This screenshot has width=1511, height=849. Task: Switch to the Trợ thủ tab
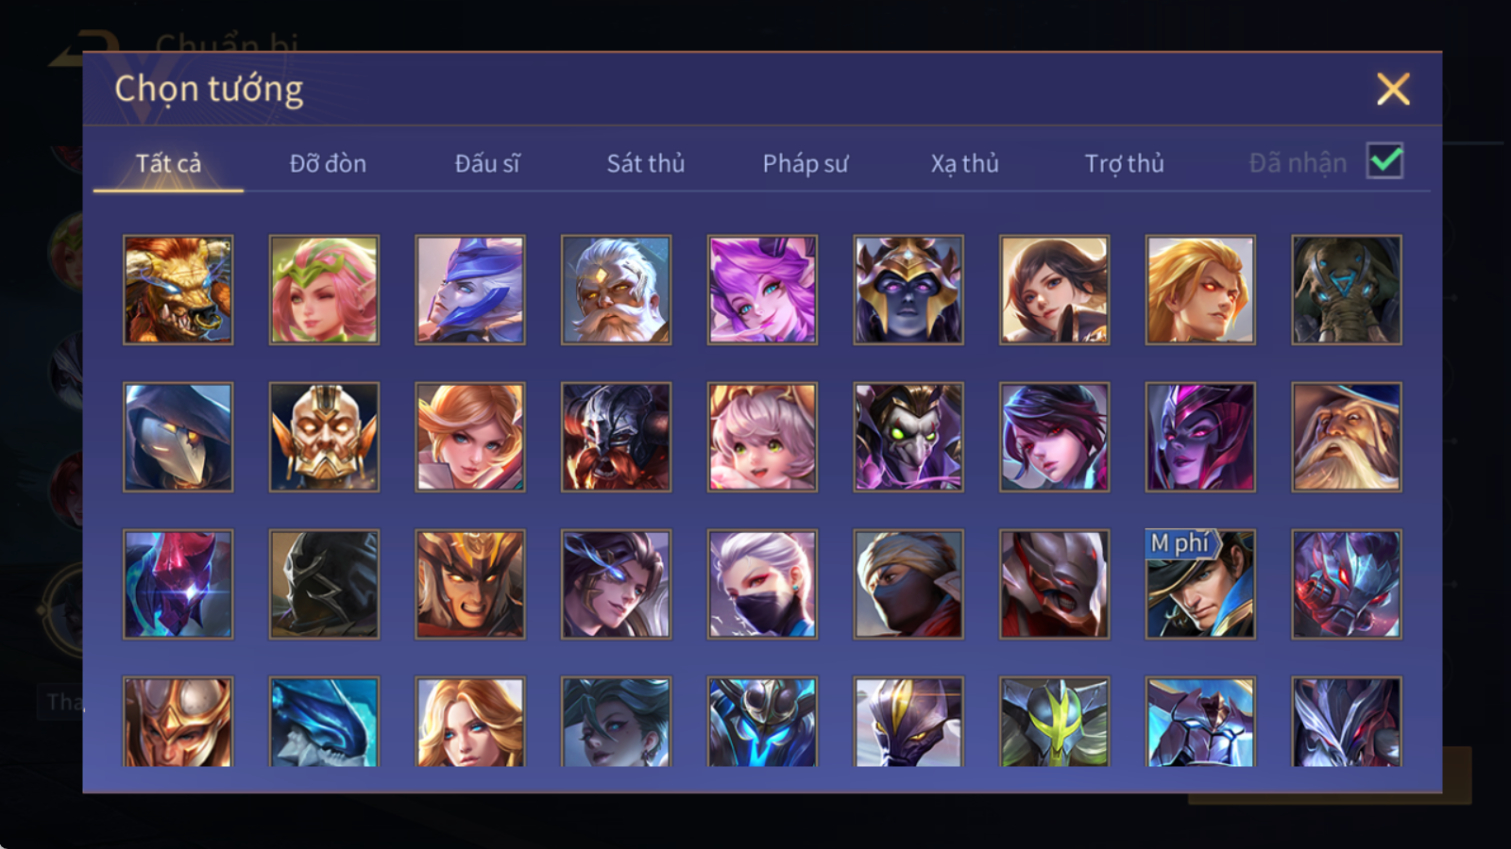pos(1124,163)
